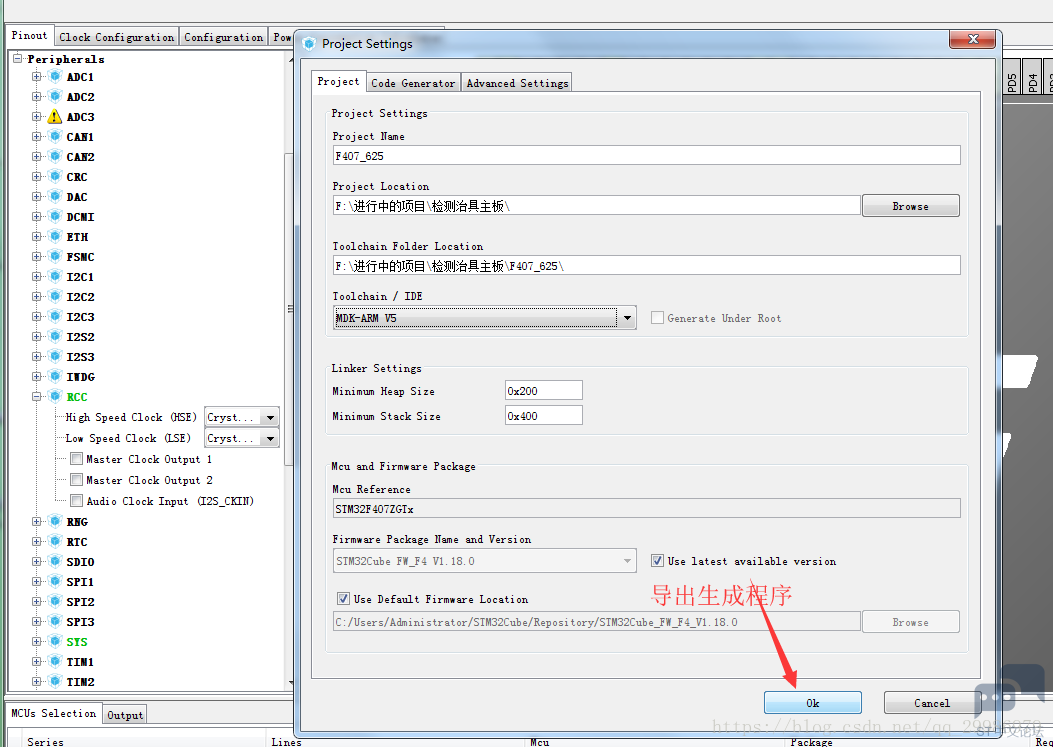Click the SYS peripheral cube icon
The width and height of the screenshot is (1053, 747).
click(55, 642)
